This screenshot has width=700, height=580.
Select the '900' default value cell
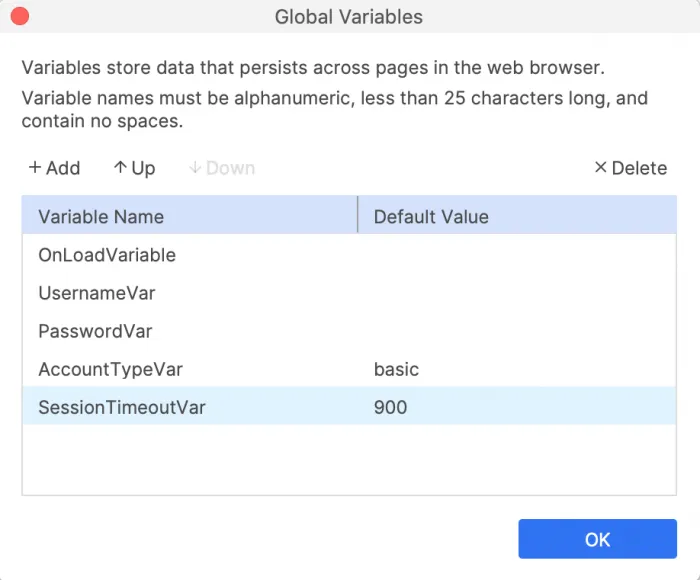(x=391, y=407)
